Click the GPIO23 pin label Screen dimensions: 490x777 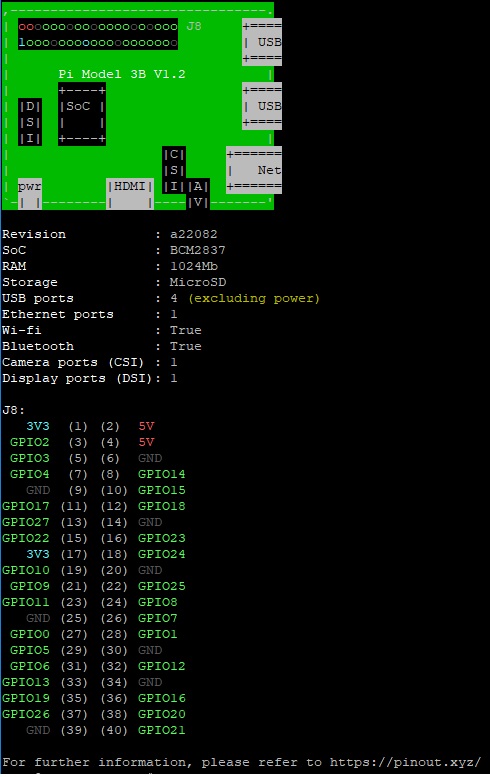click(162, 538)
